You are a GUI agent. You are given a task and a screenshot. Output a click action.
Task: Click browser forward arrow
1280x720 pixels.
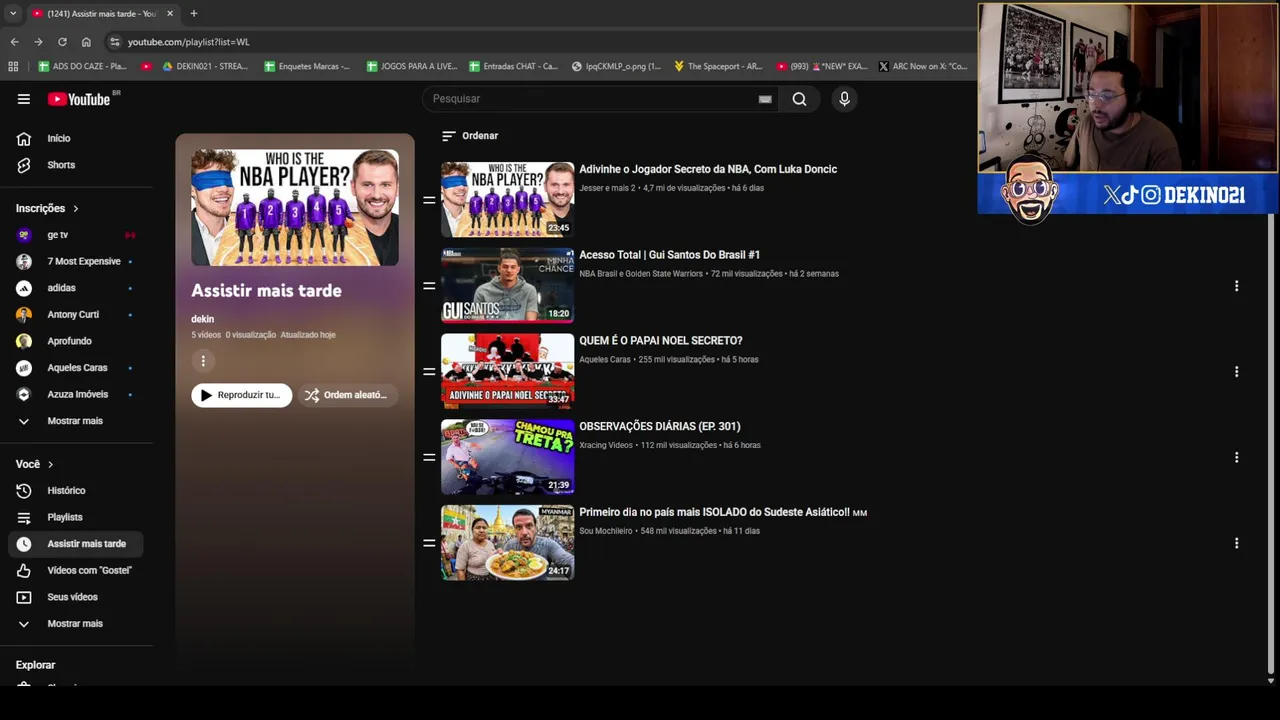38,42
